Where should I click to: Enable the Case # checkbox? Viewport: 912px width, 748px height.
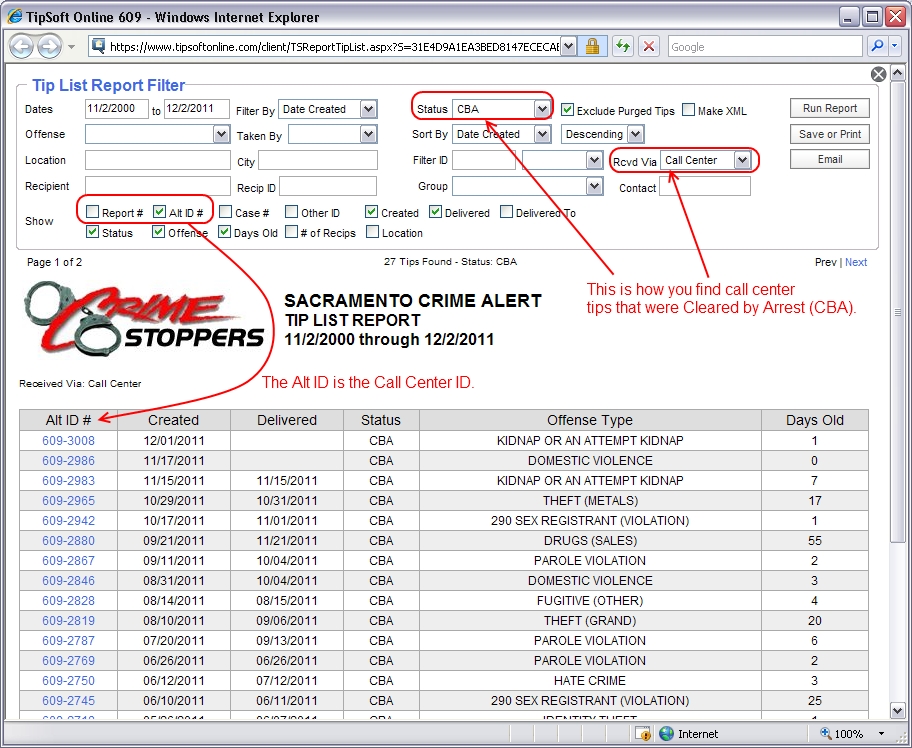(225, 212)
